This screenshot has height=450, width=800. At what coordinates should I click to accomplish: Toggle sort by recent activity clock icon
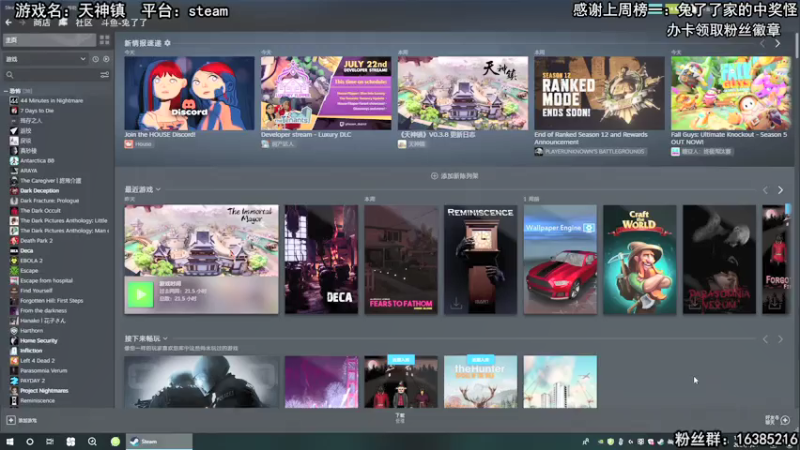pos(95,59)
